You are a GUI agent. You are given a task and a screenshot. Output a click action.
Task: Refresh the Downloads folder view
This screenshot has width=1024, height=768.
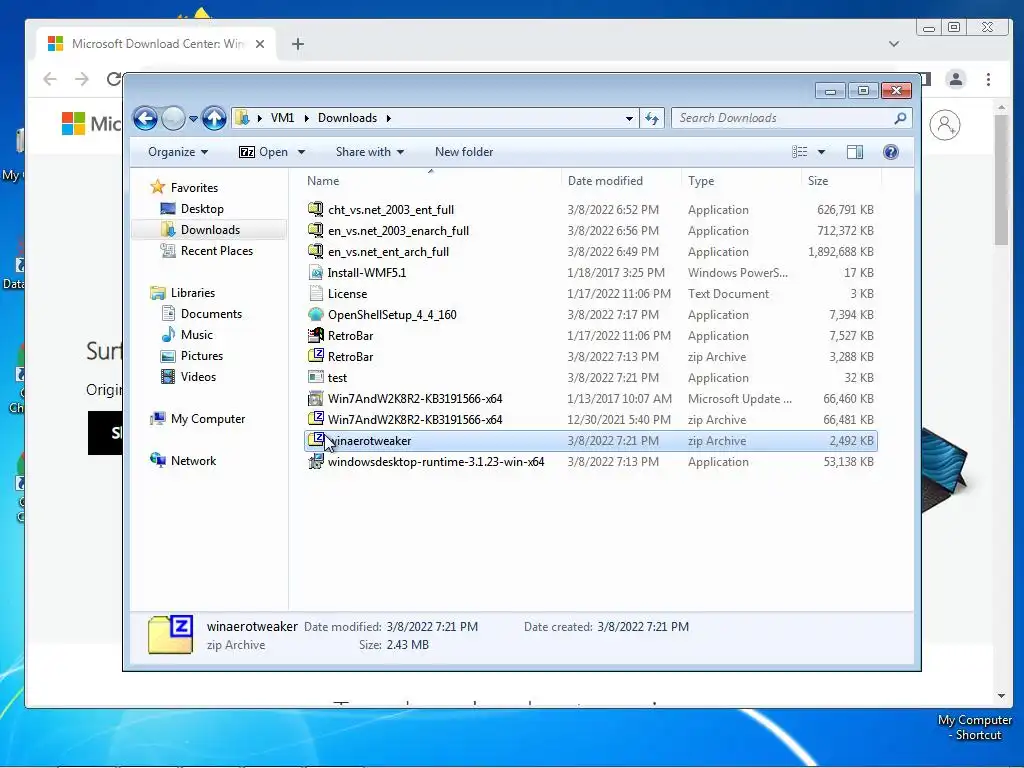652,118
